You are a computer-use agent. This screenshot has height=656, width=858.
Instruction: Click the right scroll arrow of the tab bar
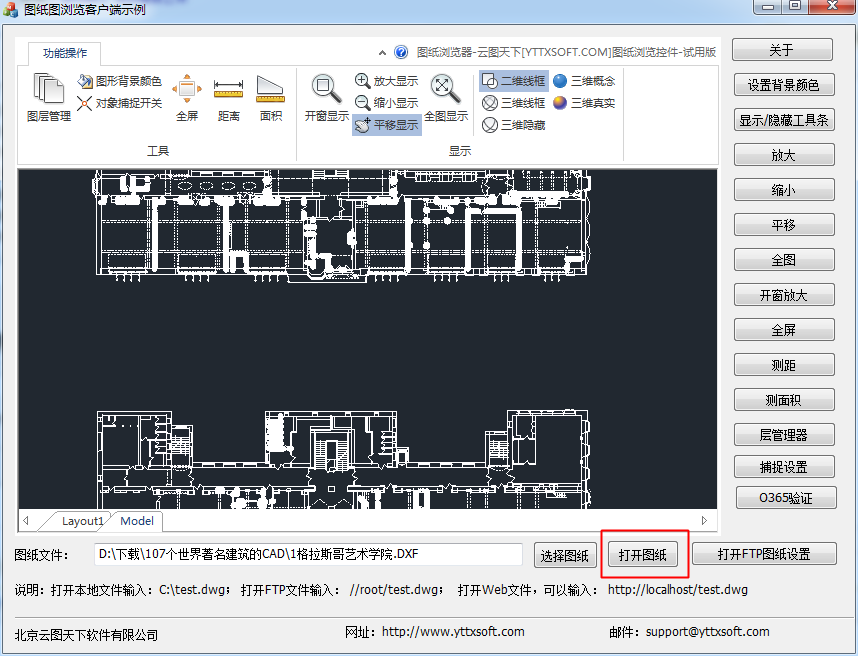(704, 520)
